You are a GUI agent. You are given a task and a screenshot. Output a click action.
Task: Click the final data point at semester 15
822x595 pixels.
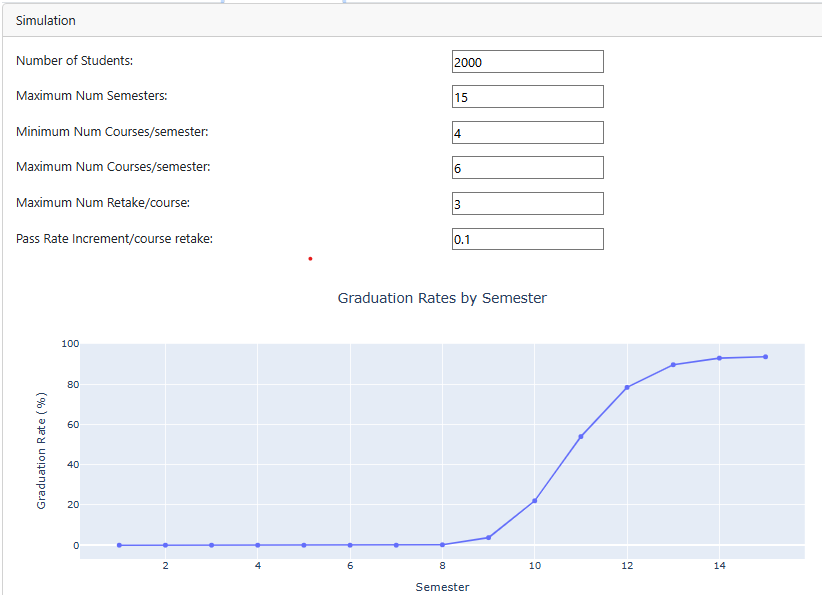coord(765,357)
